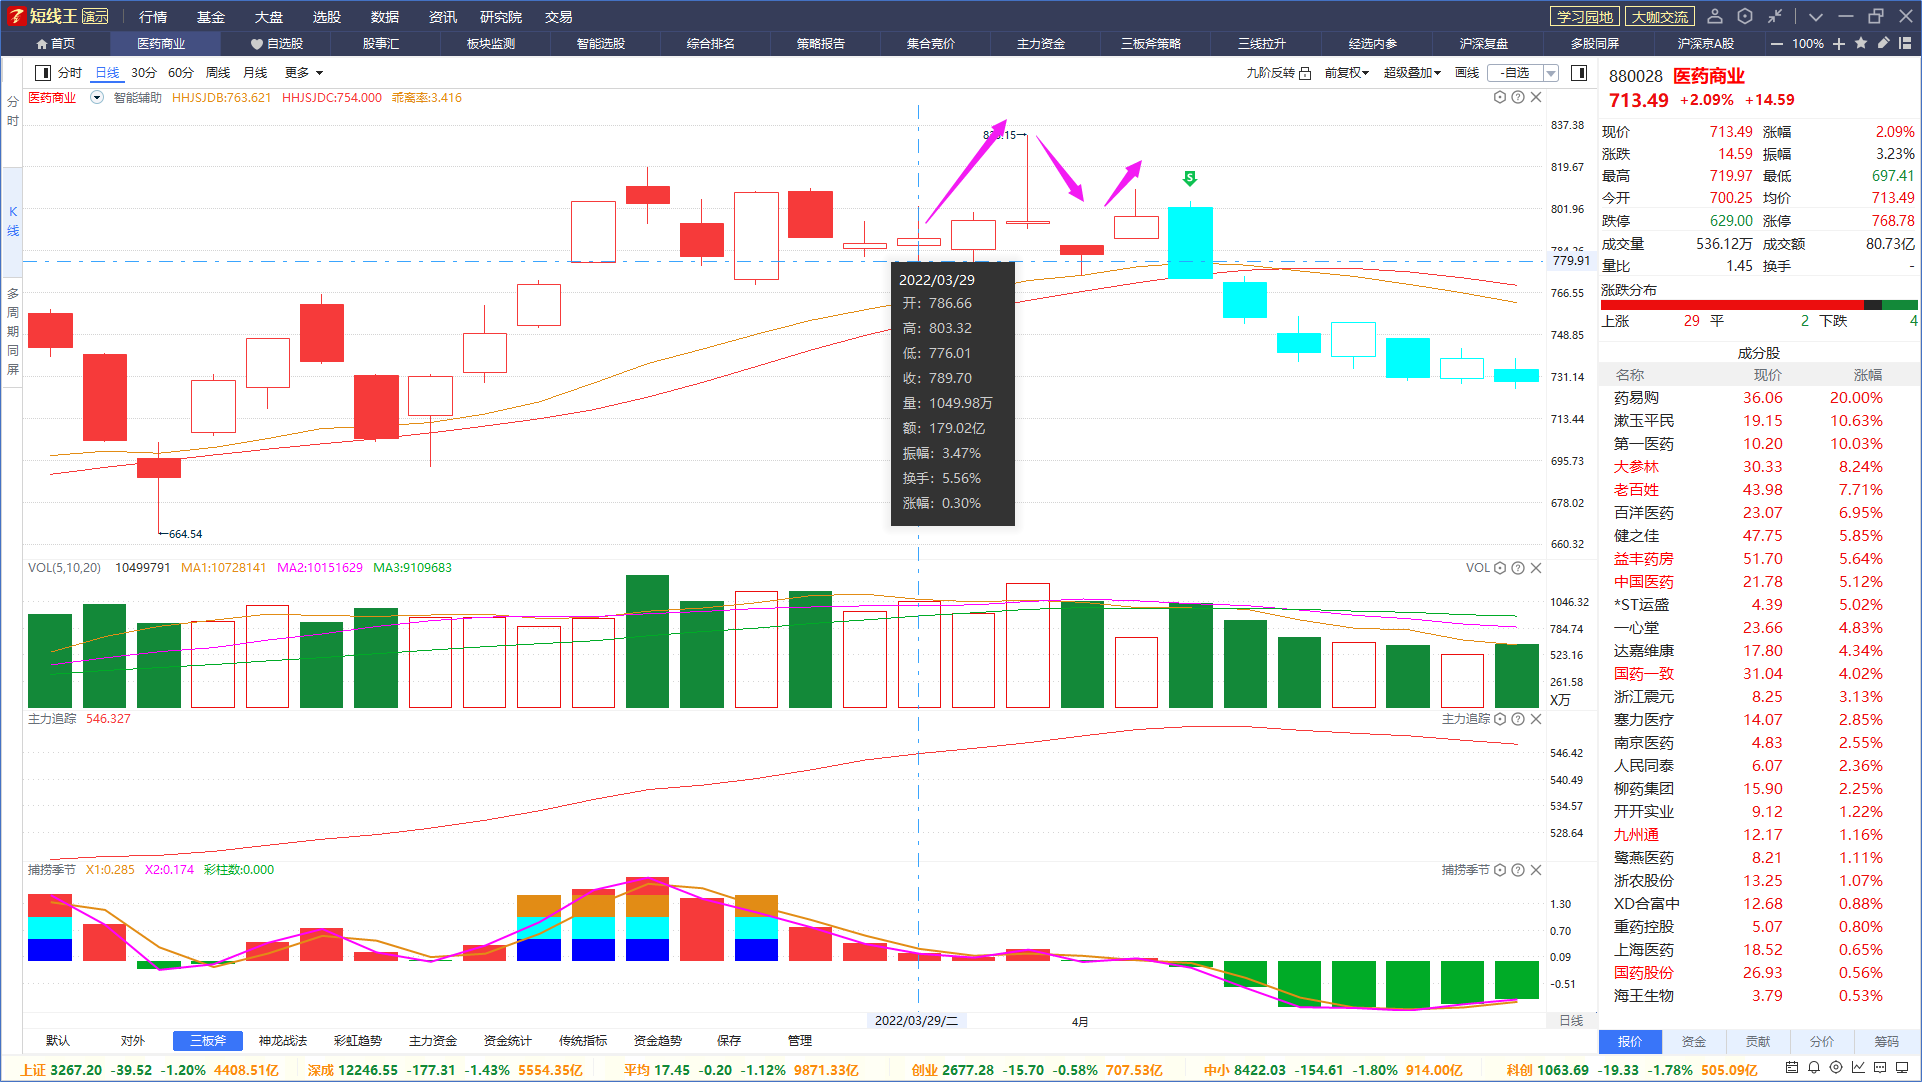This screenshot has width=1922, height=1082.
Task: Zoom in with the plus icon
Action: (1839, 44)
